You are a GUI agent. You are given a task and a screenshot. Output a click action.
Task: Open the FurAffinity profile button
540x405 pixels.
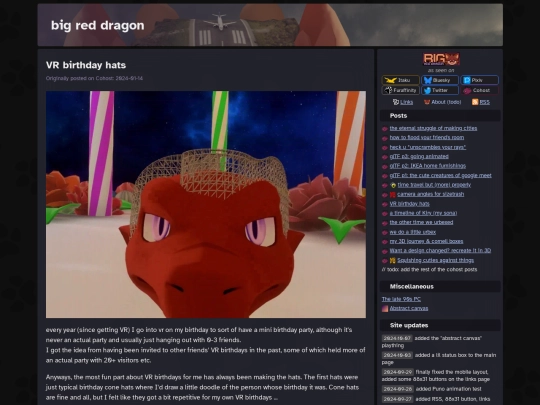[401, 90]
